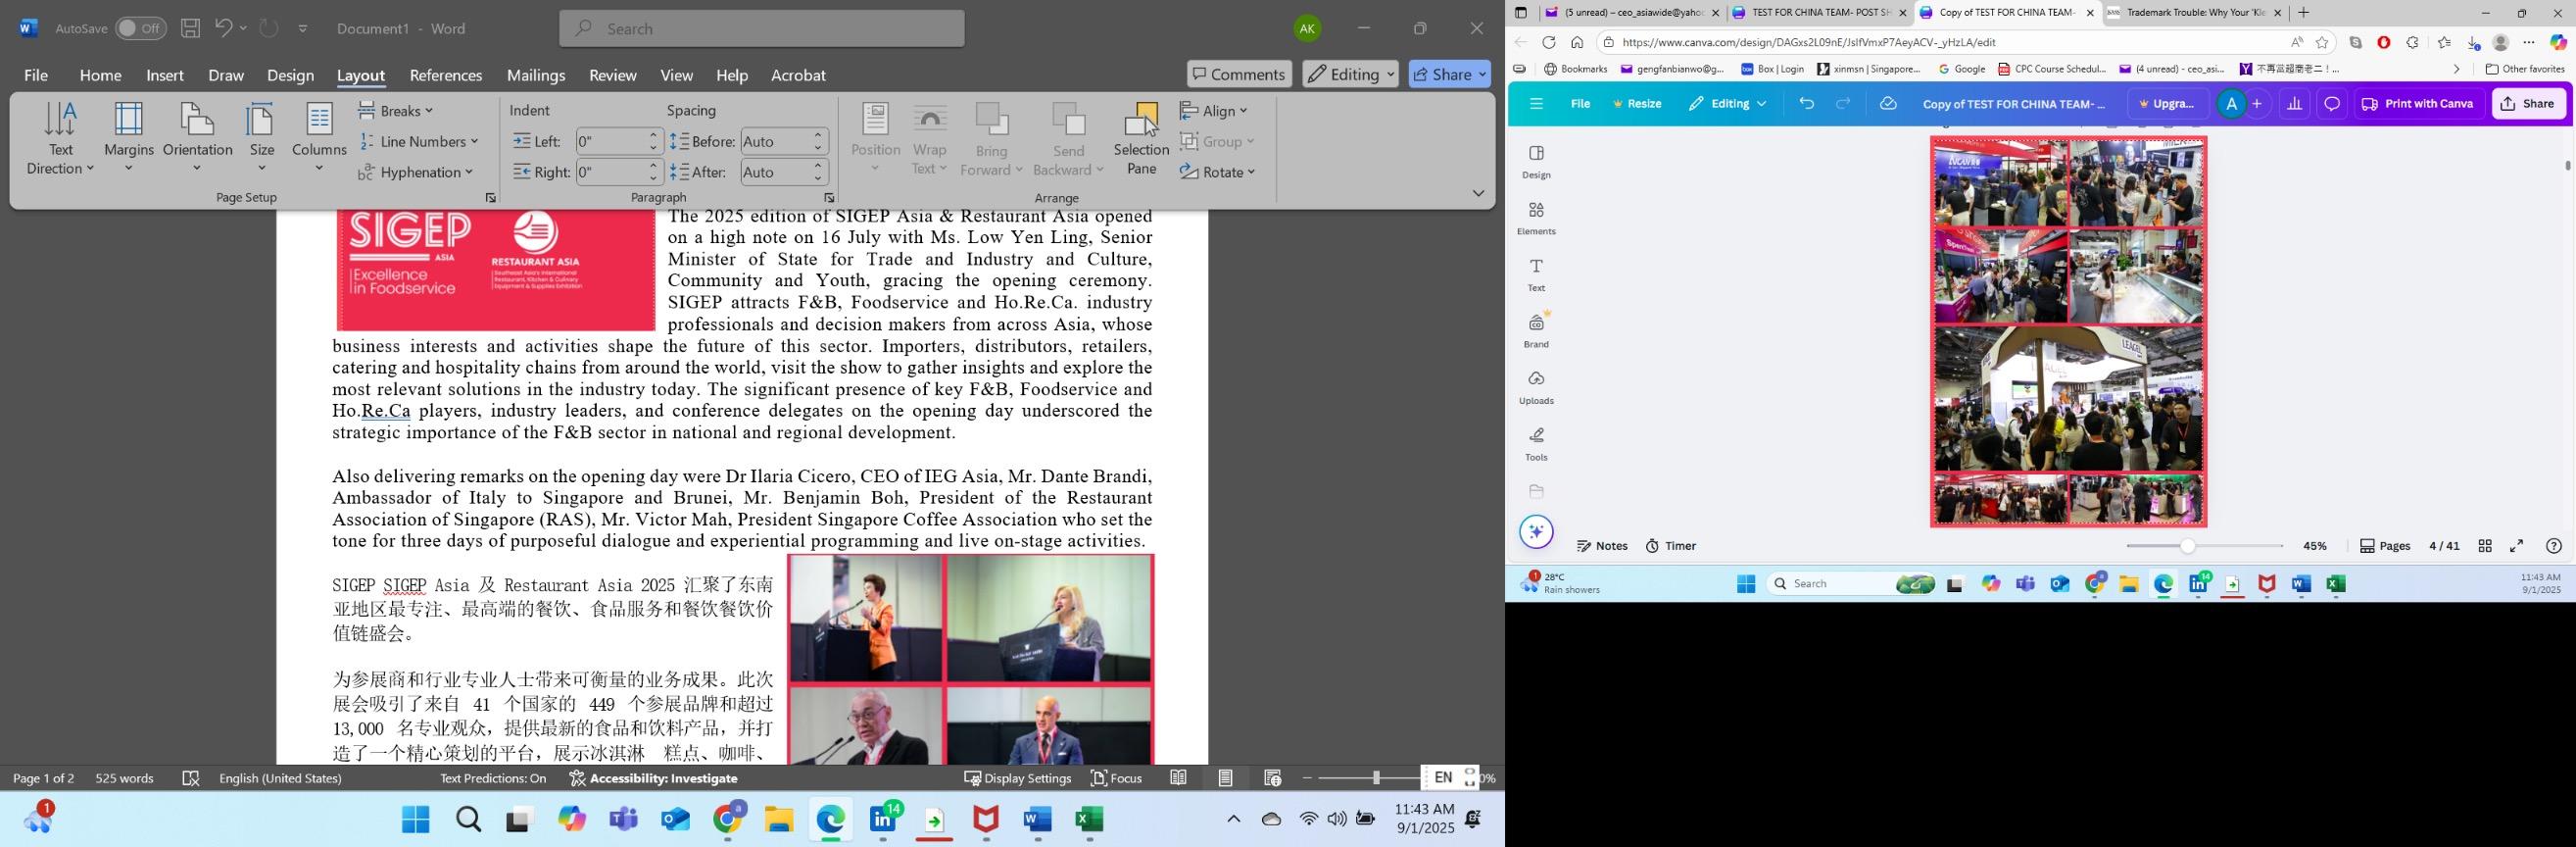Click Accessibility: Investigate in Word's status bar
2576x847 pixels.
tap(653, 778)
